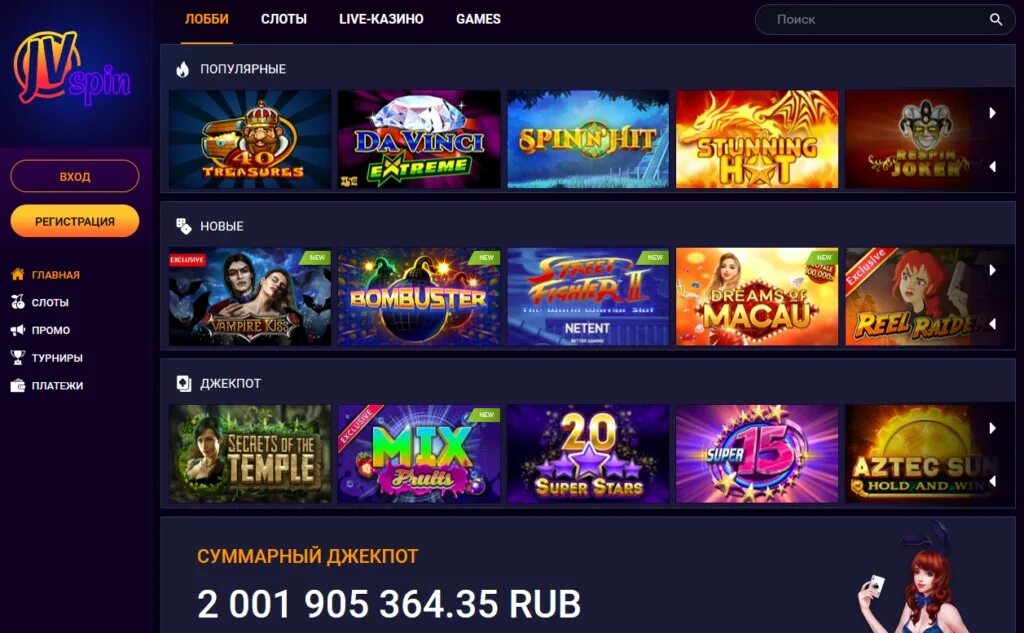Click the dice icon beside Новые

pyautogui.click(x=184, y=226)
